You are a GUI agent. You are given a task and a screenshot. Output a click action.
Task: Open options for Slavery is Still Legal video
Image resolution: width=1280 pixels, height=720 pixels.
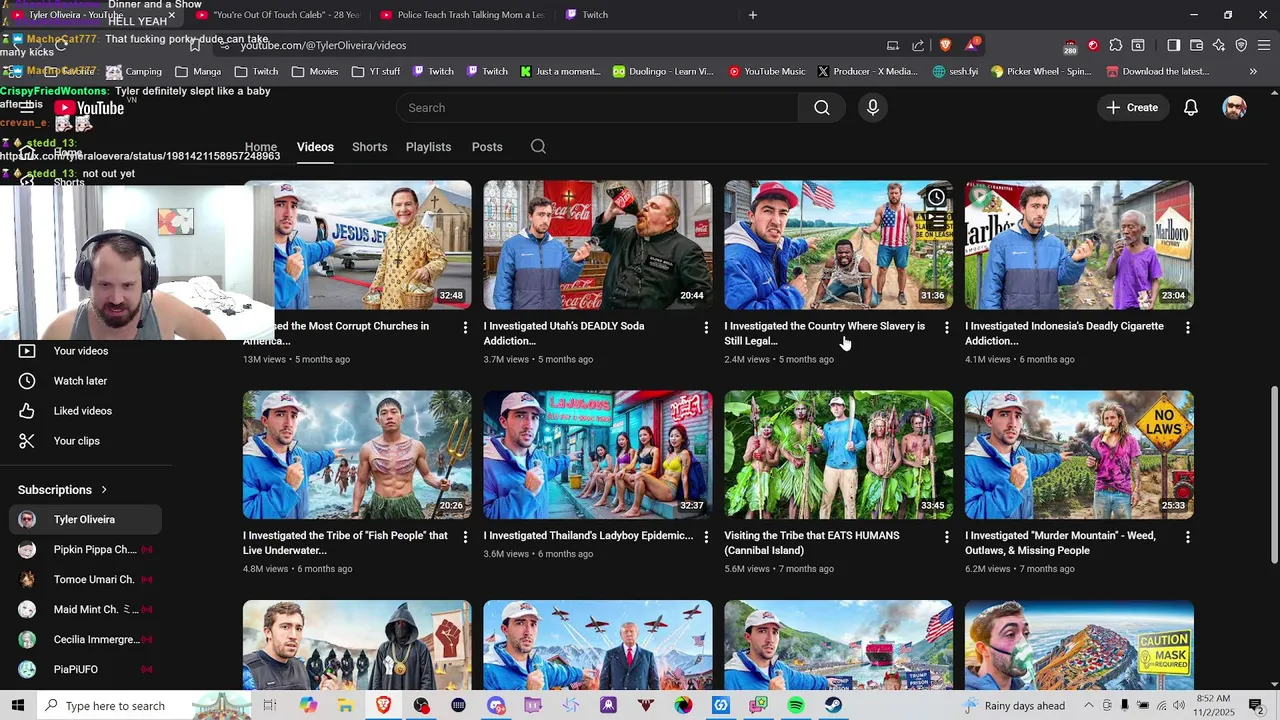click(947, 328)
